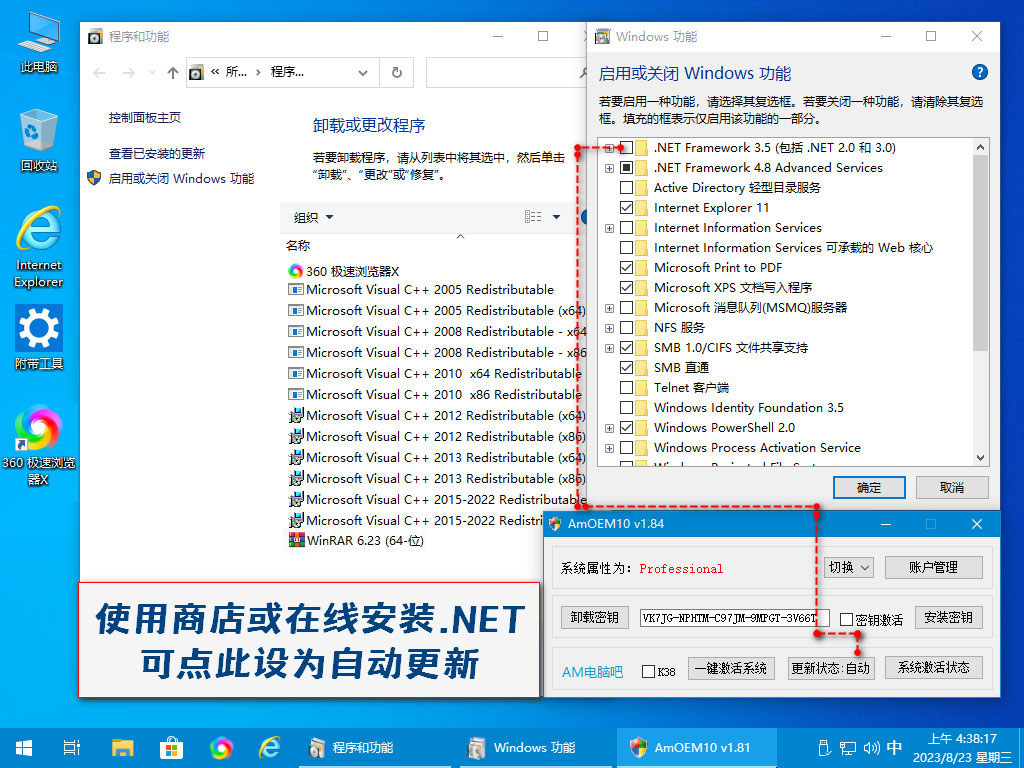
Task: Open the address bar history dropdown
Action: [363, 72]
